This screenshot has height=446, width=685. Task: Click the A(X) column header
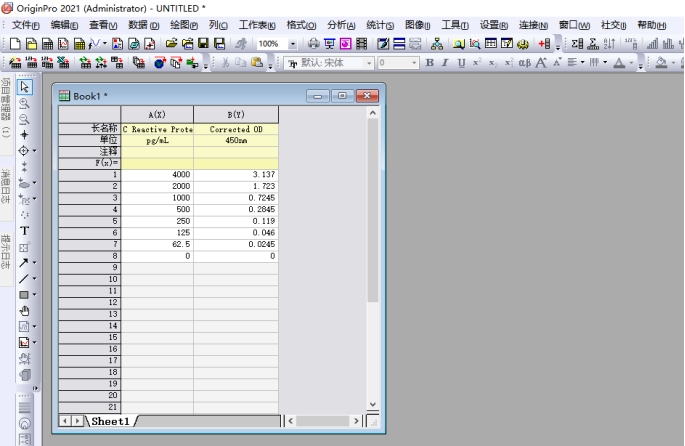tap(156, 115)
